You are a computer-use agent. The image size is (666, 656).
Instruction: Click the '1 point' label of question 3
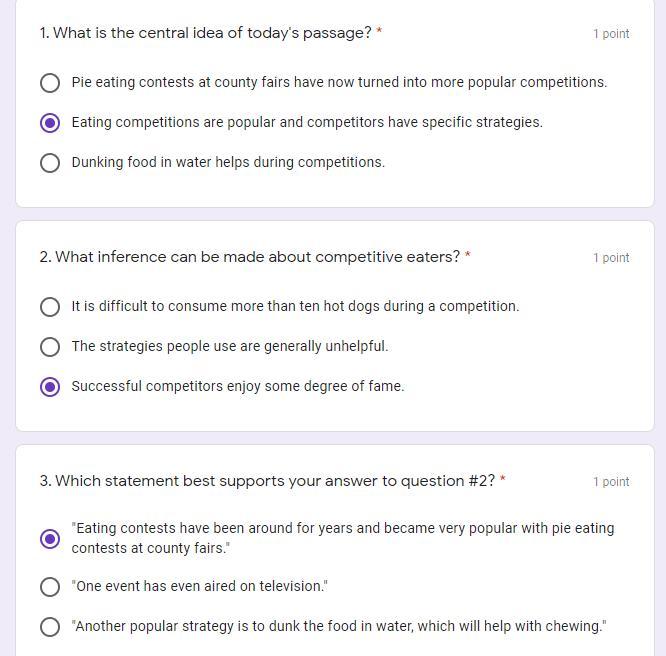[611, 482]
